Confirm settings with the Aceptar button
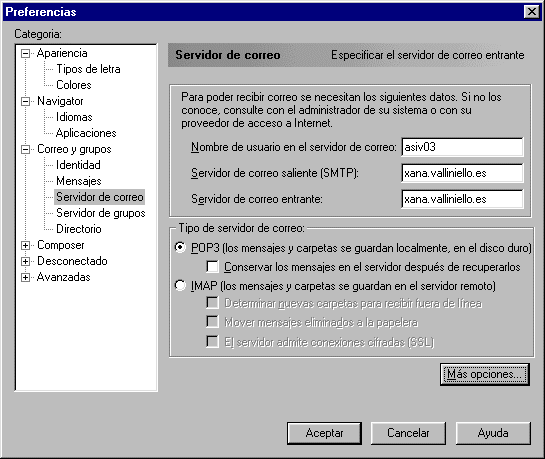The width and height of the screenshot is (545, 459). click(x=324, y=433)
